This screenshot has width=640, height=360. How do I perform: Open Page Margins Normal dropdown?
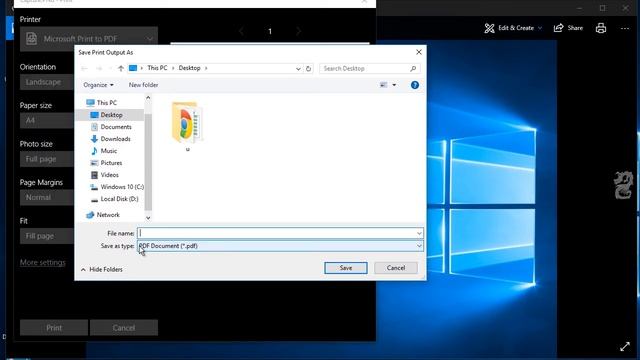pyautogui.click(x=47, y=197)
